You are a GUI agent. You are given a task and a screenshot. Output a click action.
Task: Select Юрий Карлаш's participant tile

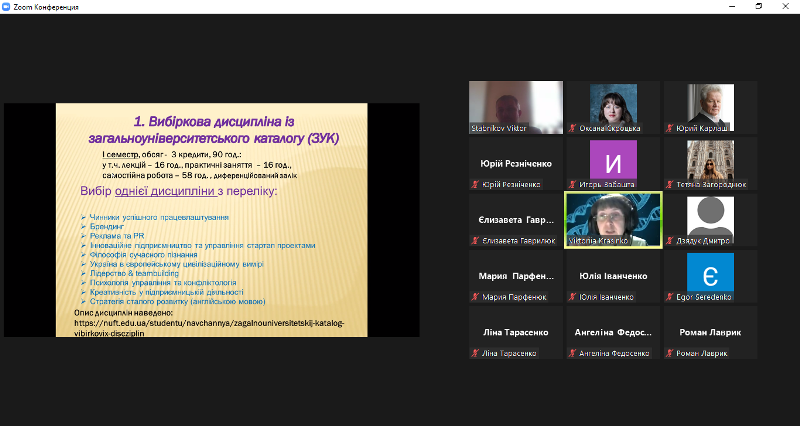pos(710,107)
